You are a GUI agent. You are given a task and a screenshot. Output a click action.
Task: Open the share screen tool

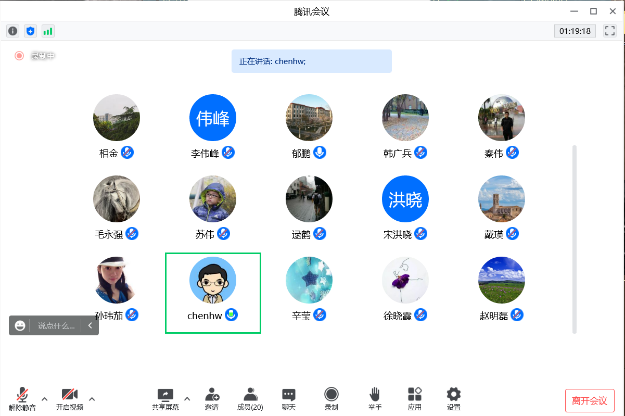(165, 396)
